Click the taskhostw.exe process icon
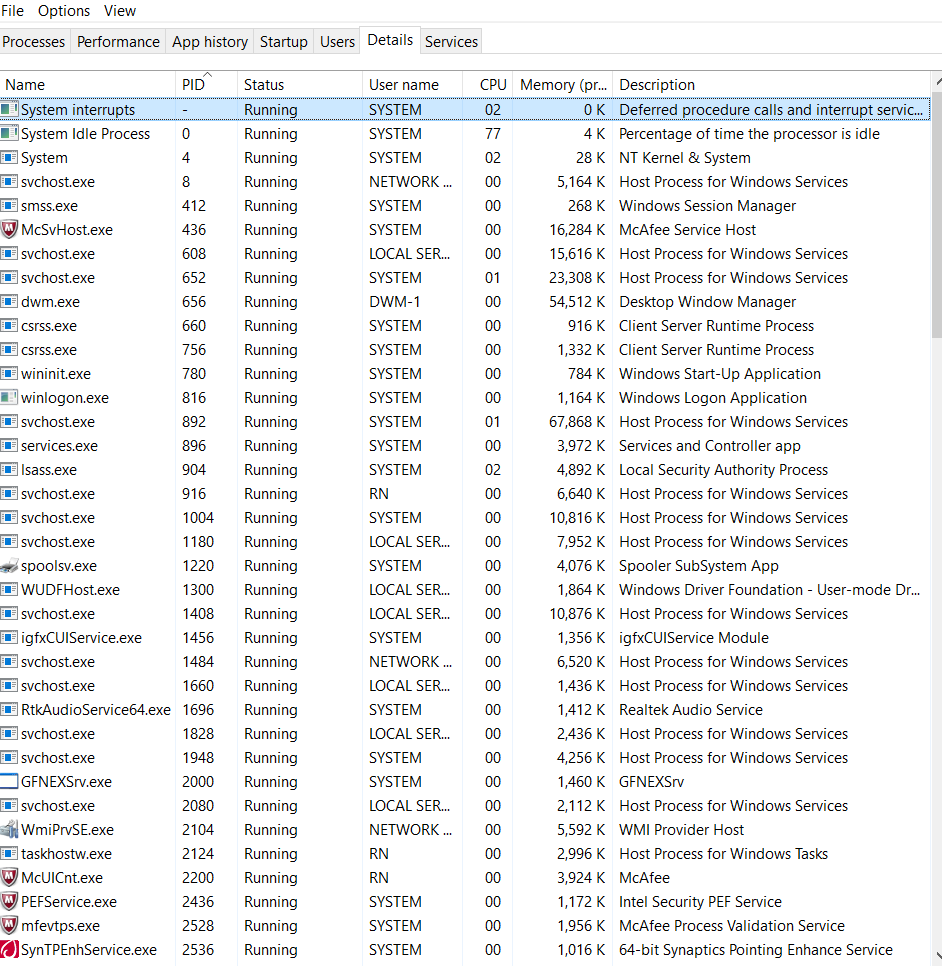The image size is (942, 966). click(9, 854)
